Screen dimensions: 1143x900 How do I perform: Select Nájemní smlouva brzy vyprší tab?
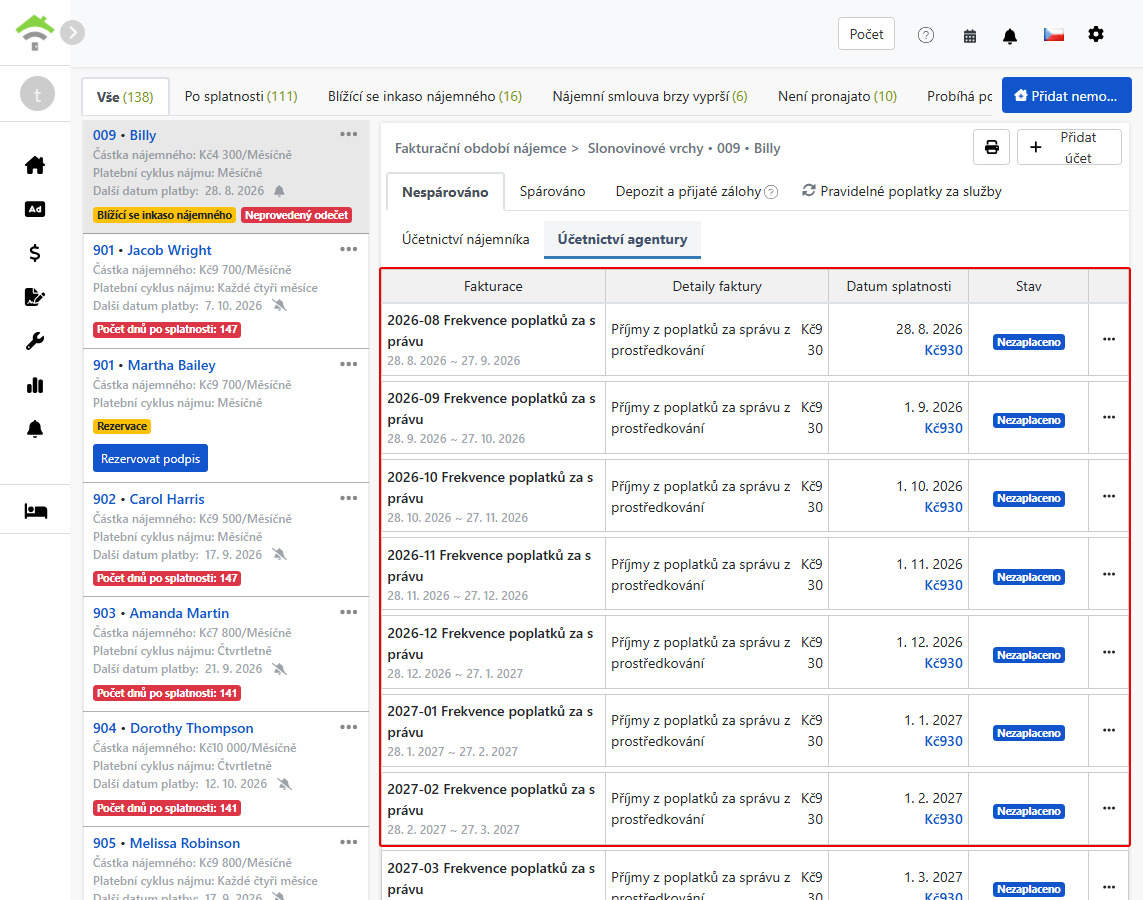pos(650,96)
